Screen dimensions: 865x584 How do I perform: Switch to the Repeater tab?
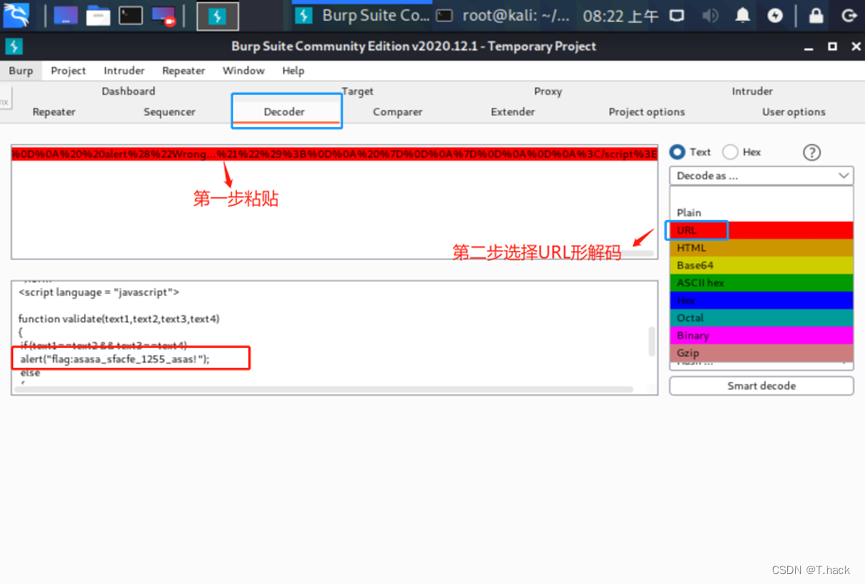(54, 112)
